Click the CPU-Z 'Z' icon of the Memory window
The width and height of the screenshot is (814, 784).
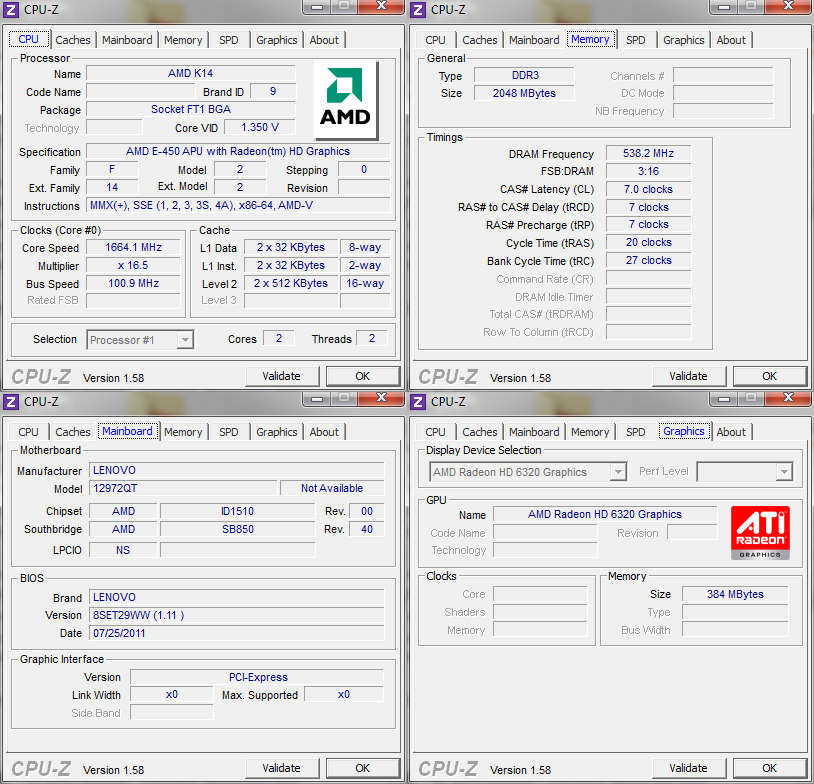pyautogui.click(x=416, y=9)
